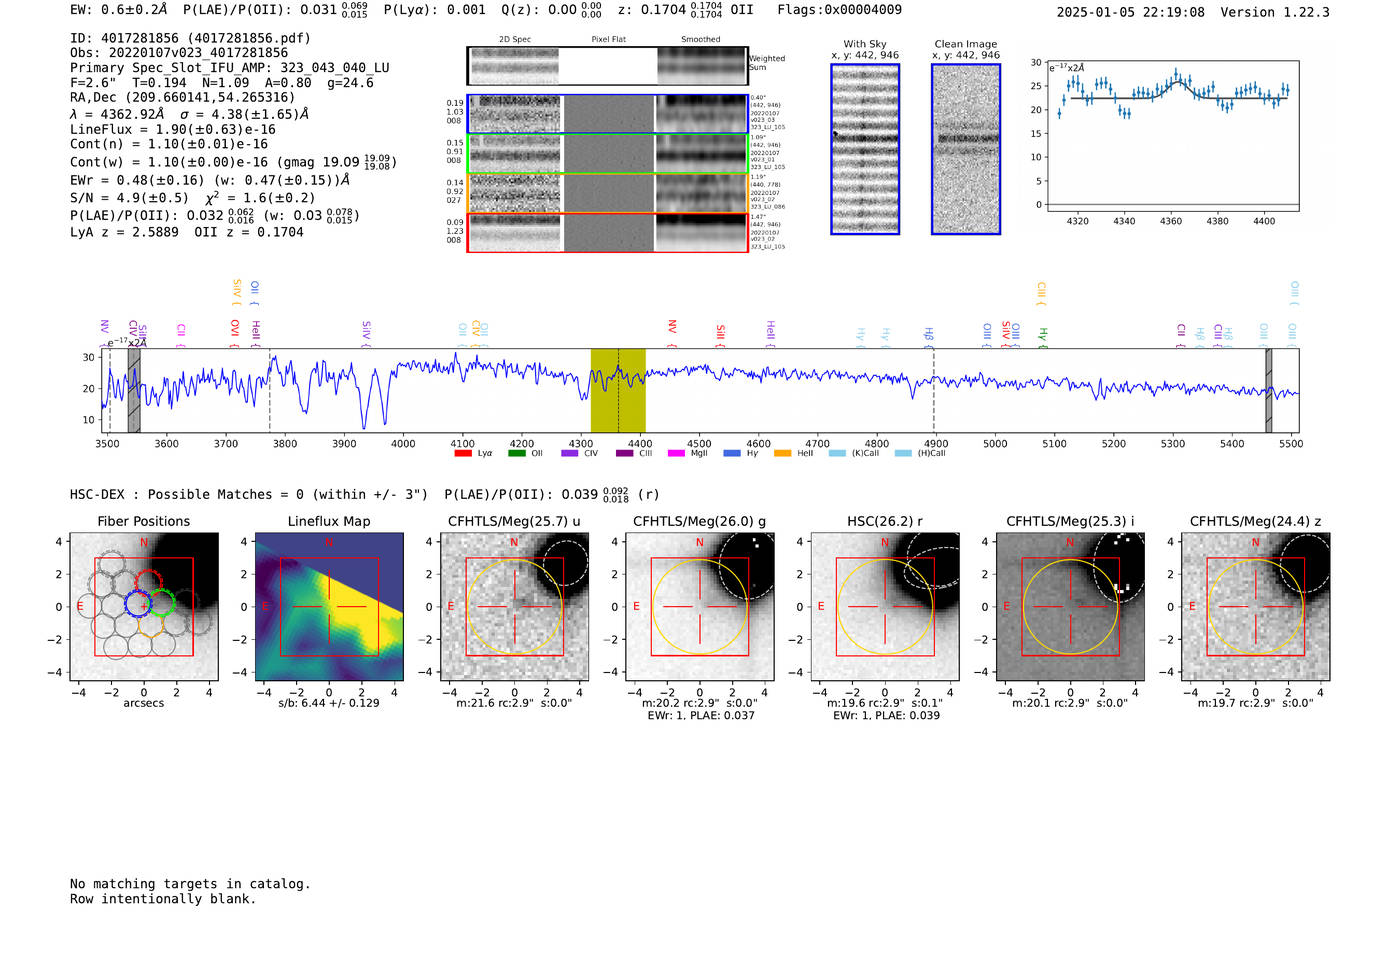Select the red-outlined 2D spectrum row
This screenshot has height=953, width=1400.
coord(607,232)
